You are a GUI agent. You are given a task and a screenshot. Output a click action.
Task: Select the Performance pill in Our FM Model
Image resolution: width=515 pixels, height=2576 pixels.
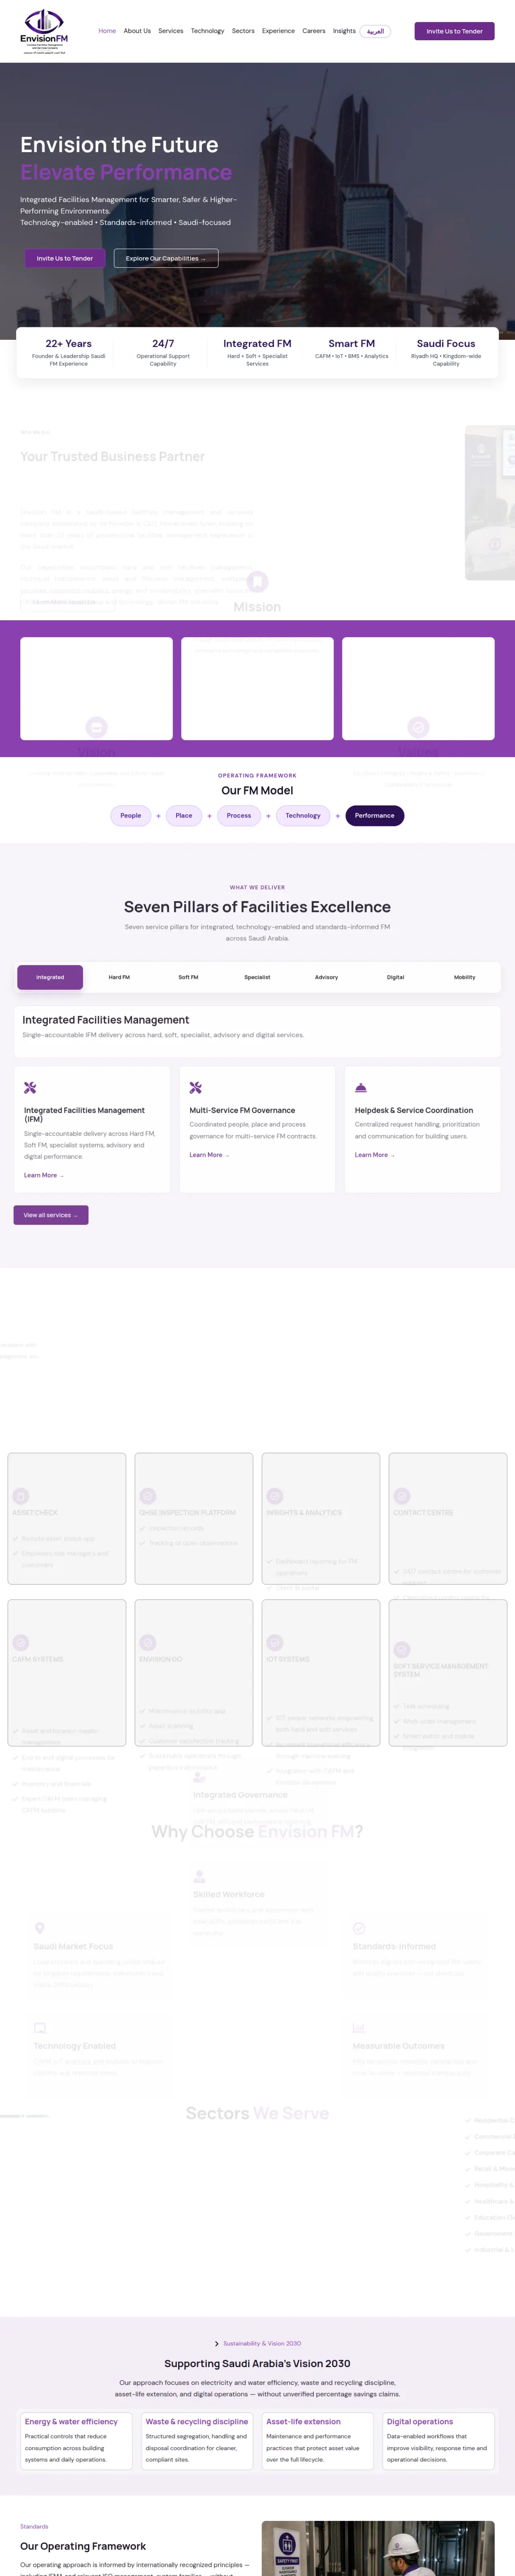click(x=375, y=815)
